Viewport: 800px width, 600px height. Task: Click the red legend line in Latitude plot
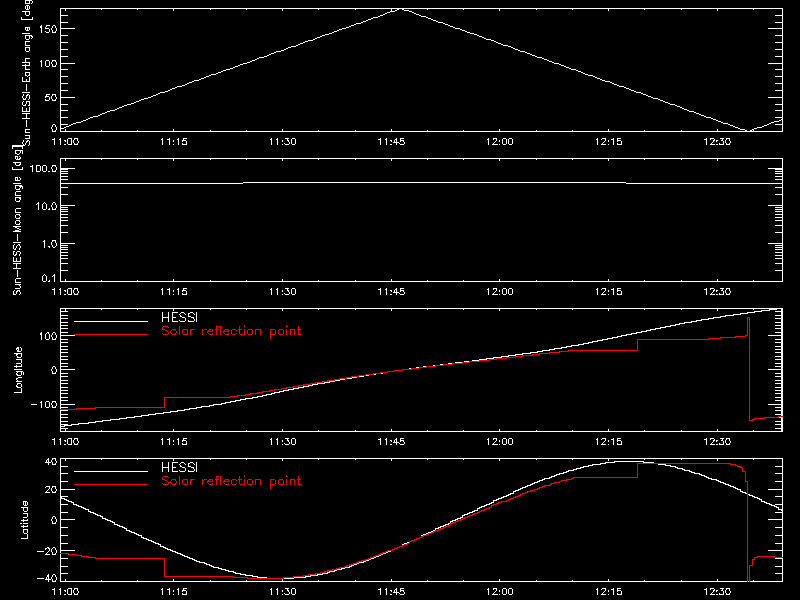pyautogui.click(x=111, y=485)
